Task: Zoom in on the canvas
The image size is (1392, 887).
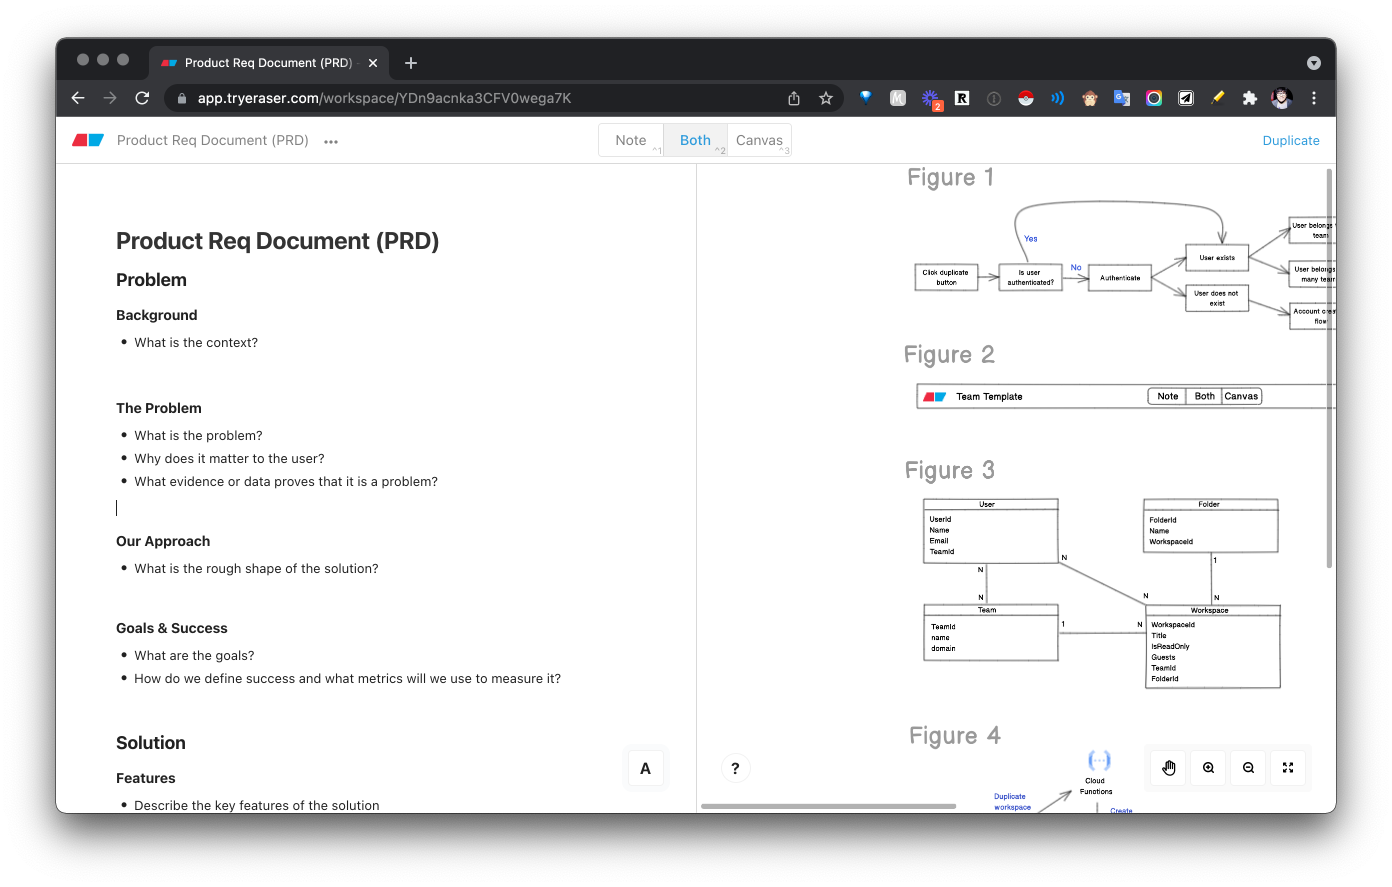Action: pyautogui.click(x=1209, y=768)
